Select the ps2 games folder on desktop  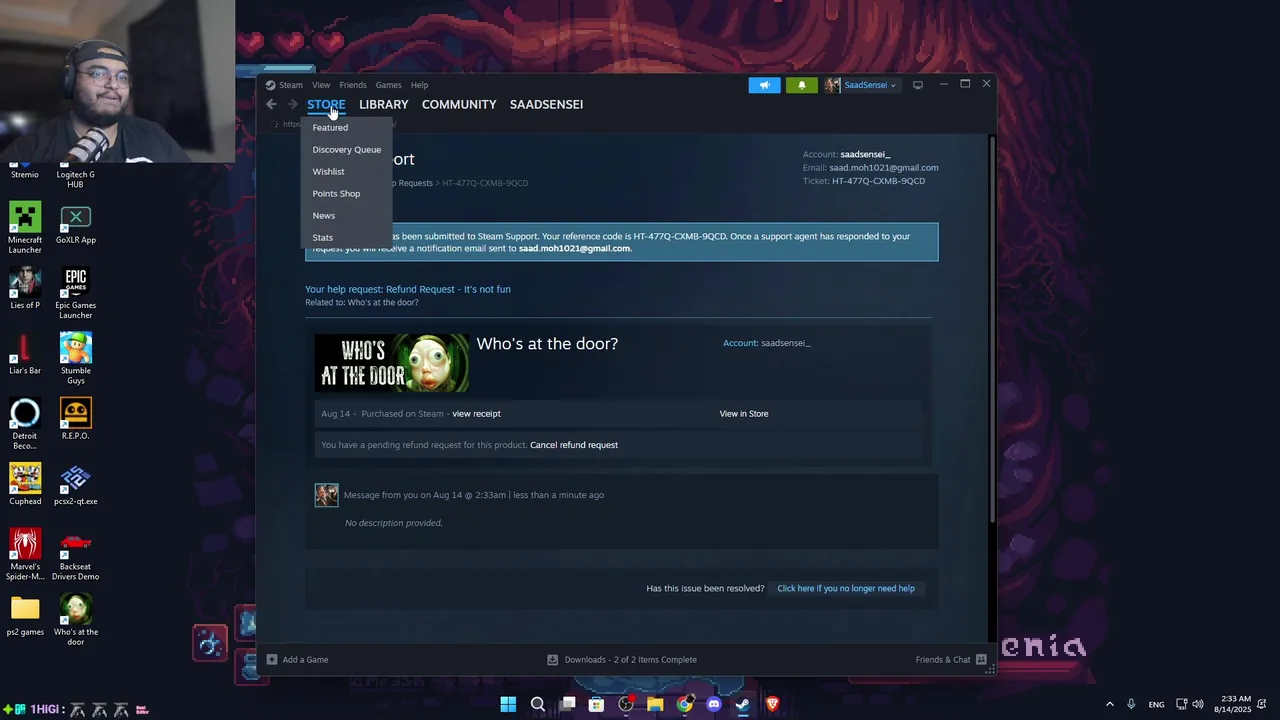25,616
